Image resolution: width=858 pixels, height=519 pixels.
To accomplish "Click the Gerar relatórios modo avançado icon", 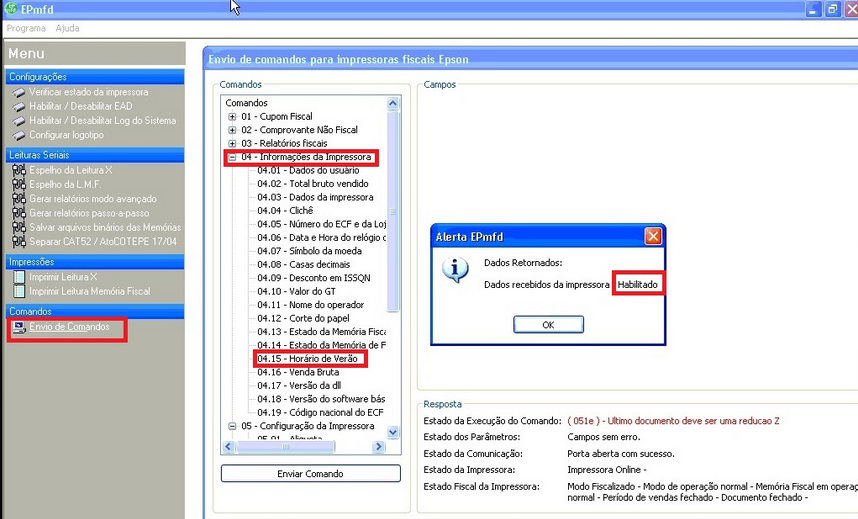I will tap(19, 199).
